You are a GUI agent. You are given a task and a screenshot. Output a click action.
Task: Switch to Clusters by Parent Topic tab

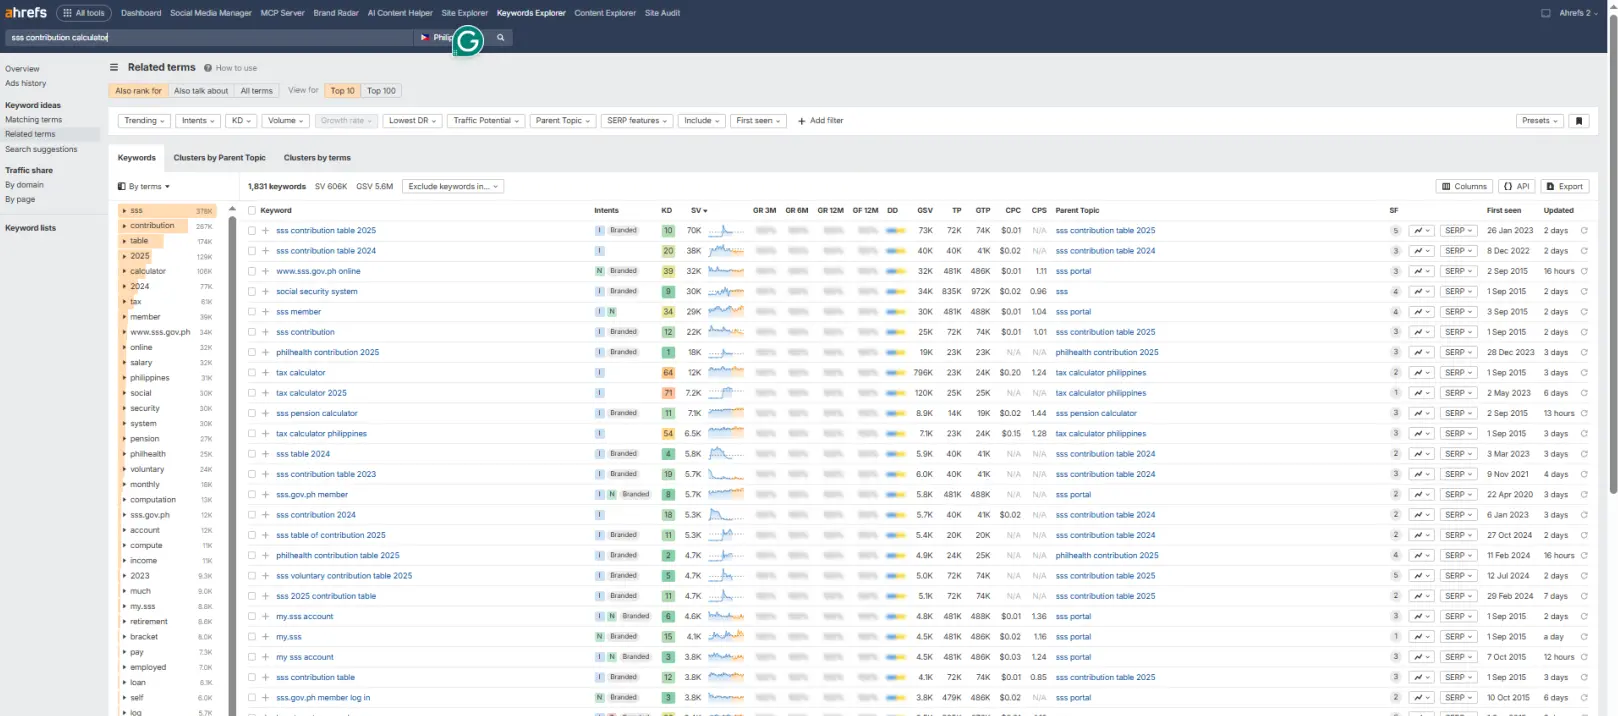(219, 158)
